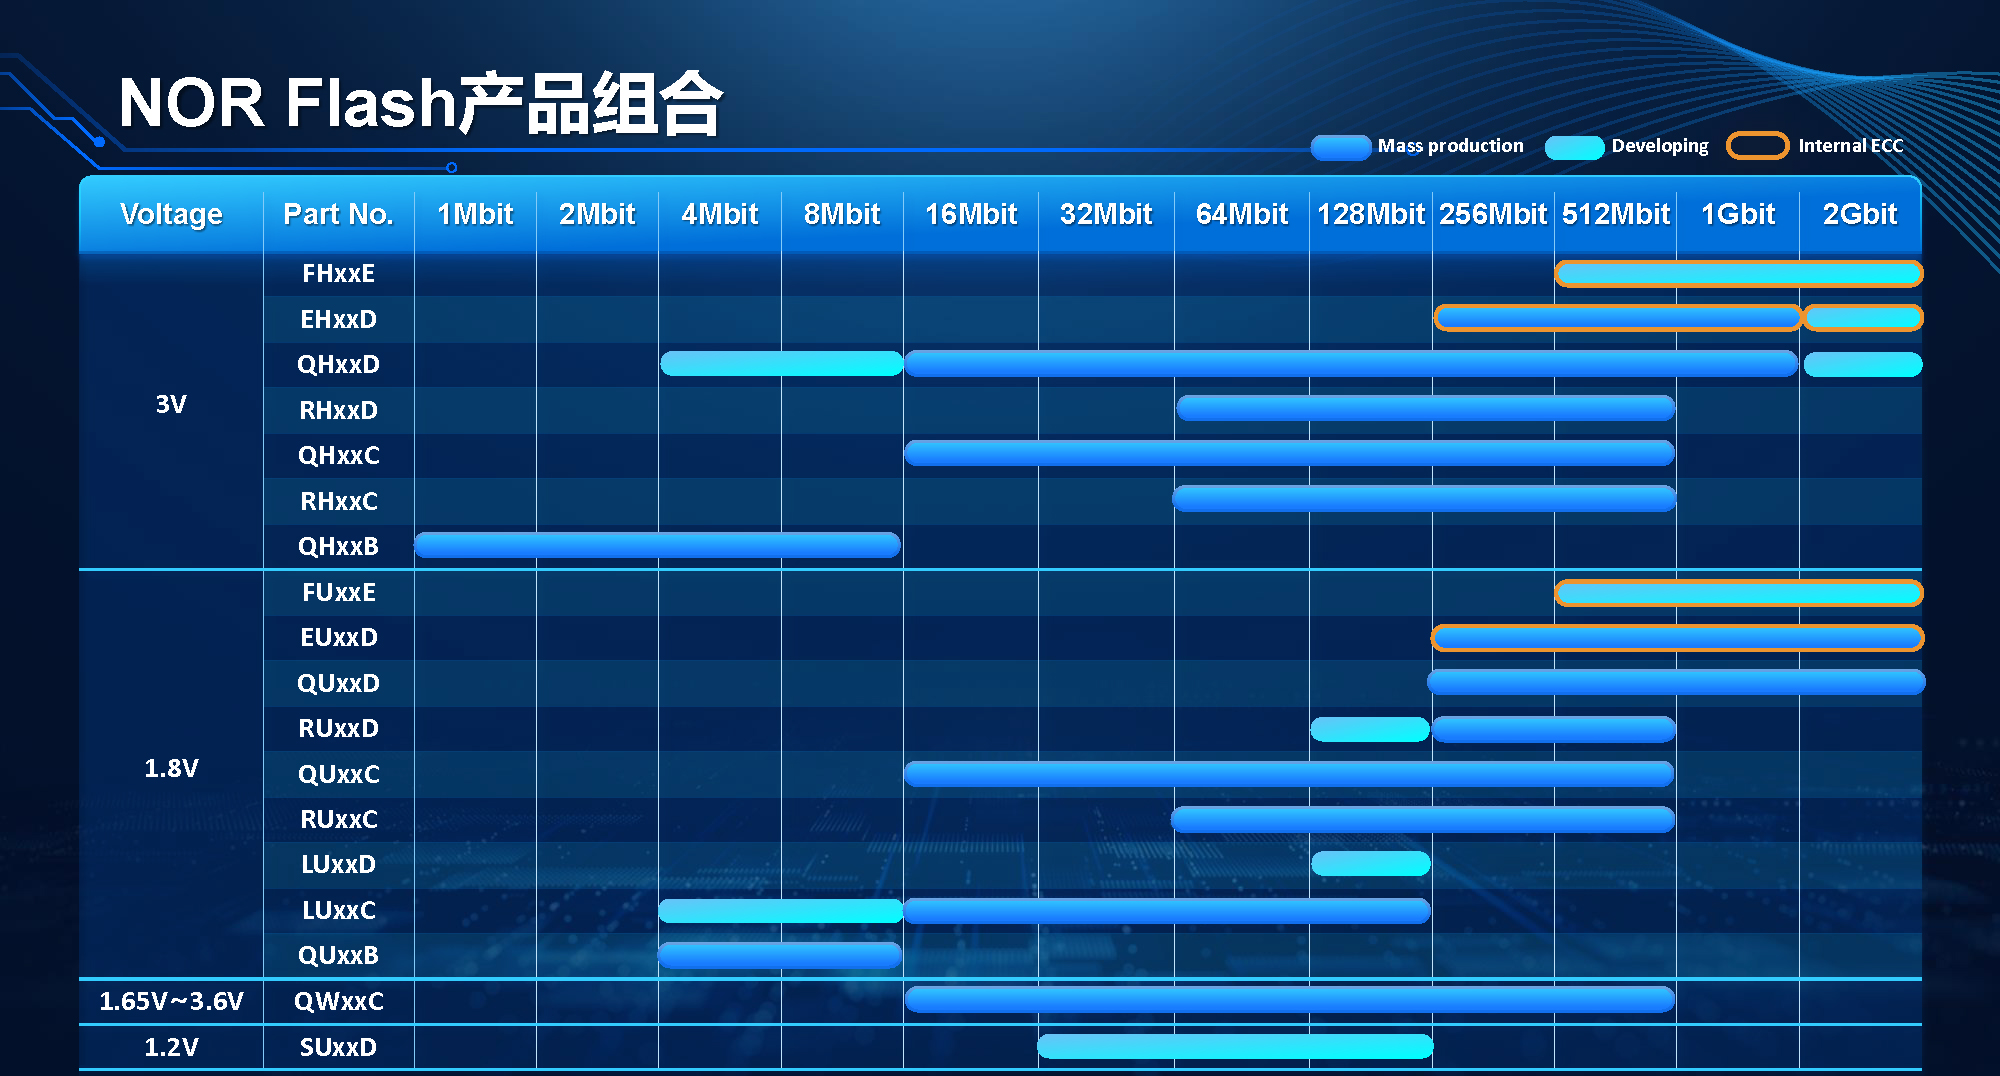Click the 64Mbit column header
2000x1076 pixels.
click(1241, 214)
